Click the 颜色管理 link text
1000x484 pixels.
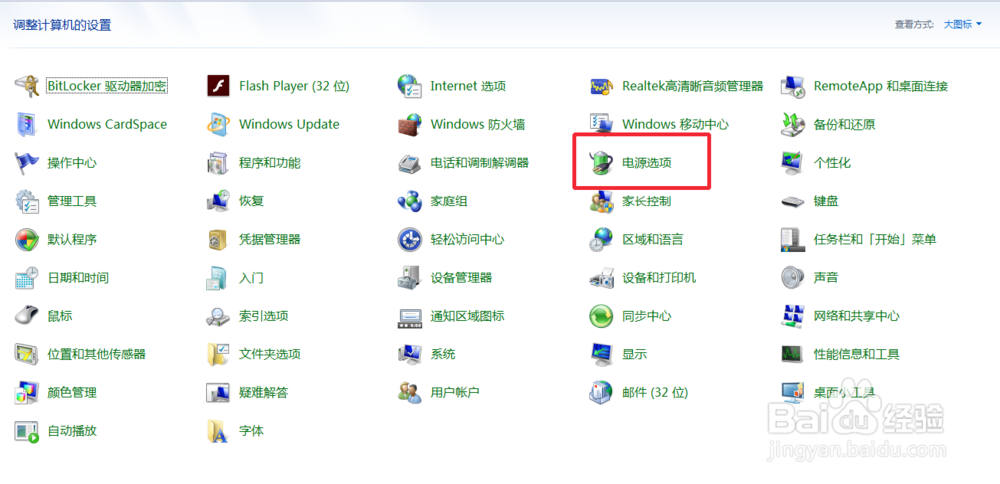pyautogui.click(x=72, y=392)
